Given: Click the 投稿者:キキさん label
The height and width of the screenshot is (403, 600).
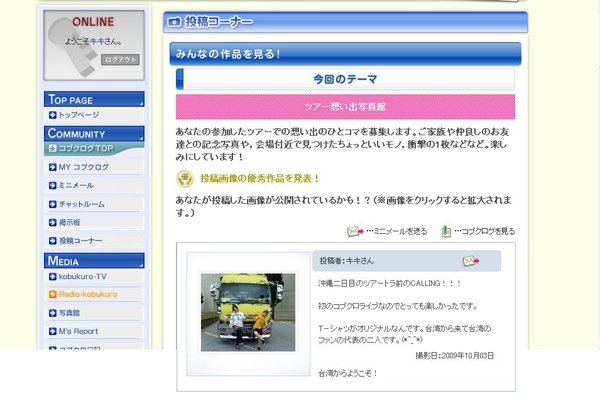Looking at the screenshot, I should [347, 261].
